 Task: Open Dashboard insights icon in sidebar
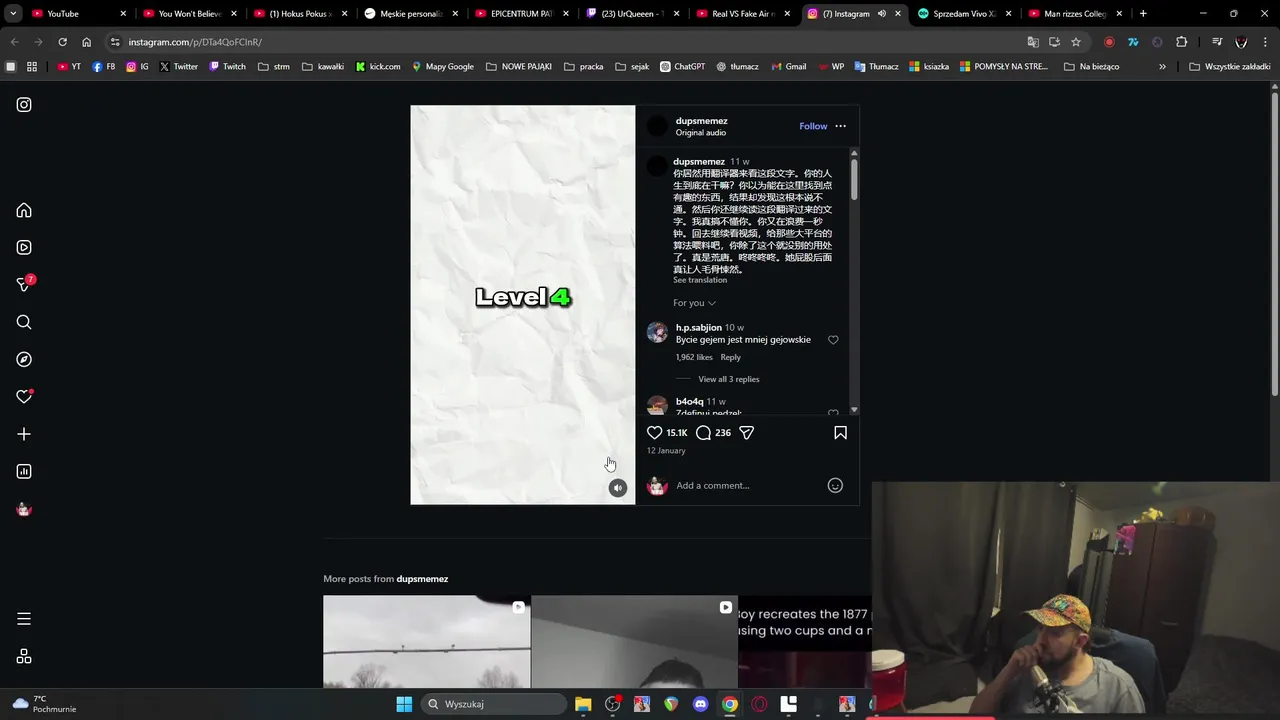point(24,471)
